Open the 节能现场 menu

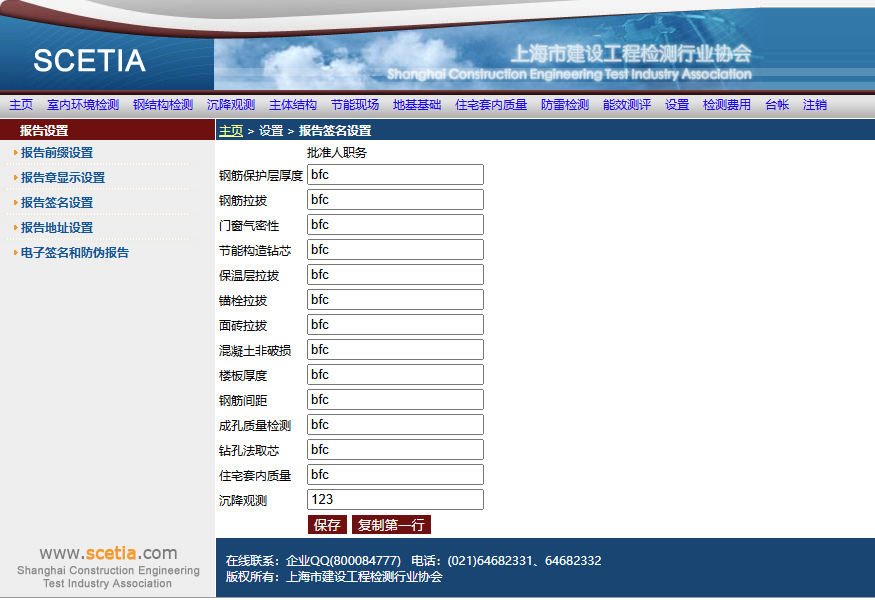tap(355, 105)
